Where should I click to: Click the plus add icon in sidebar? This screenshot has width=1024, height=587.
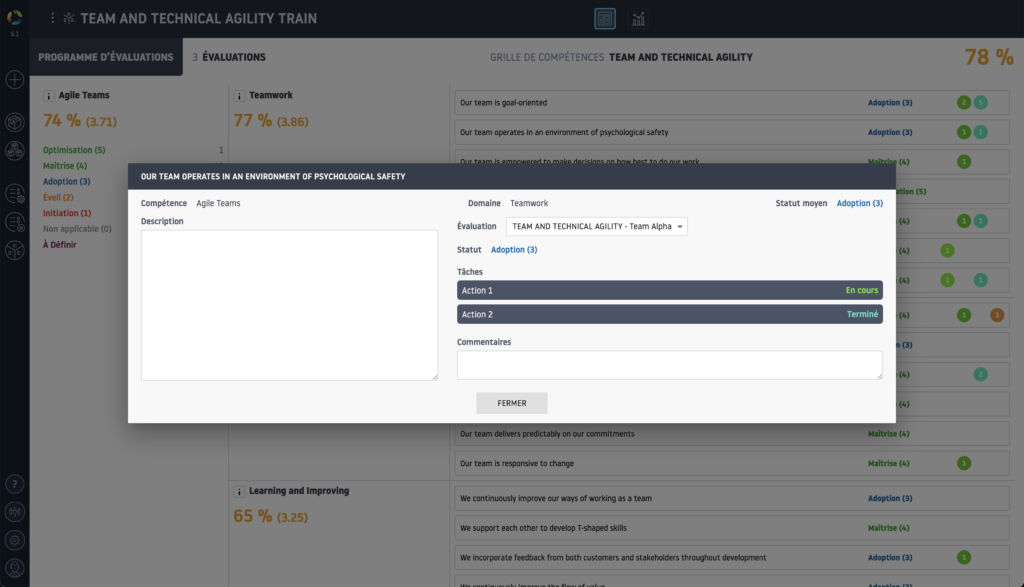[x=15, y=80]
